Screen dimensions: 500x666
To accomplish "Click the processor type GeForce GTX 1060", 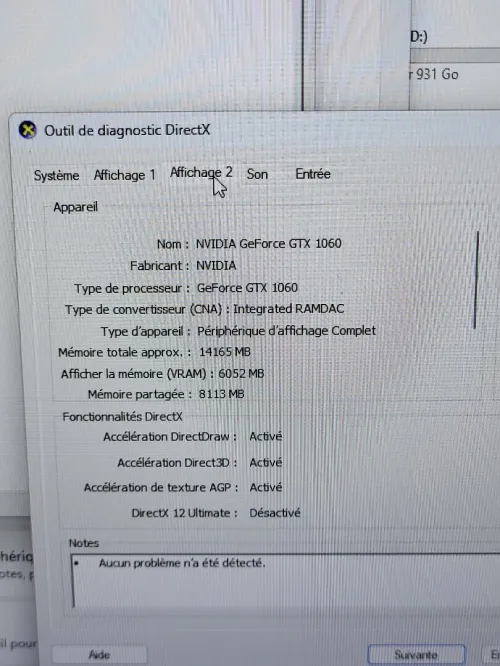I will click(247, 288).
